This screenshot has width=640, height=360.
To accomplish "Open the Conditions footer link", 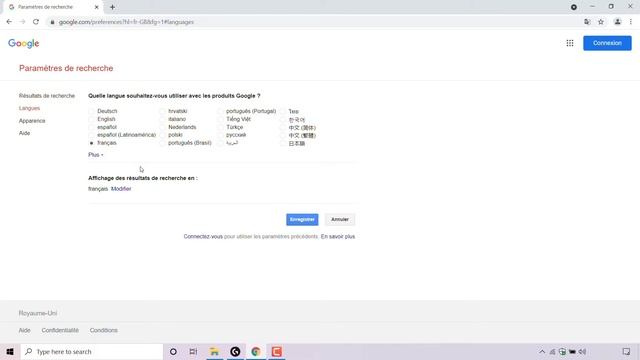I will [x=104, y=330].
